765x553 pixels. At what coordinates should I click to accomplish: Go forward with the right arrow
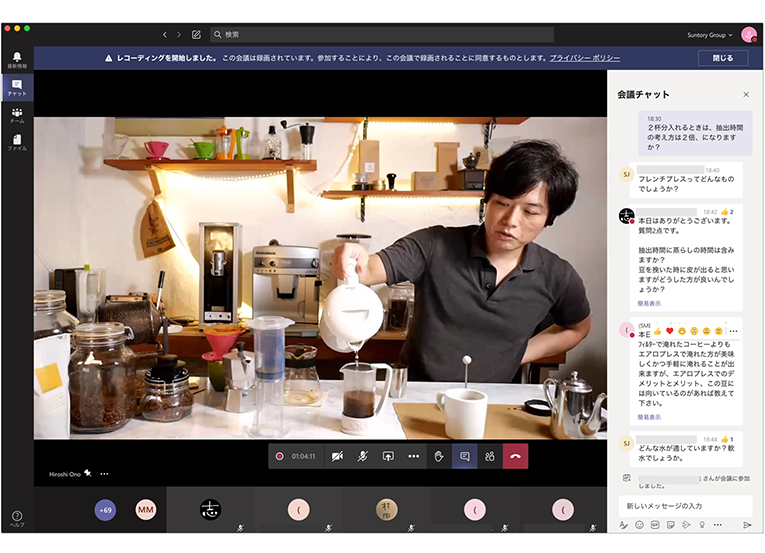(x=179, y=35)
